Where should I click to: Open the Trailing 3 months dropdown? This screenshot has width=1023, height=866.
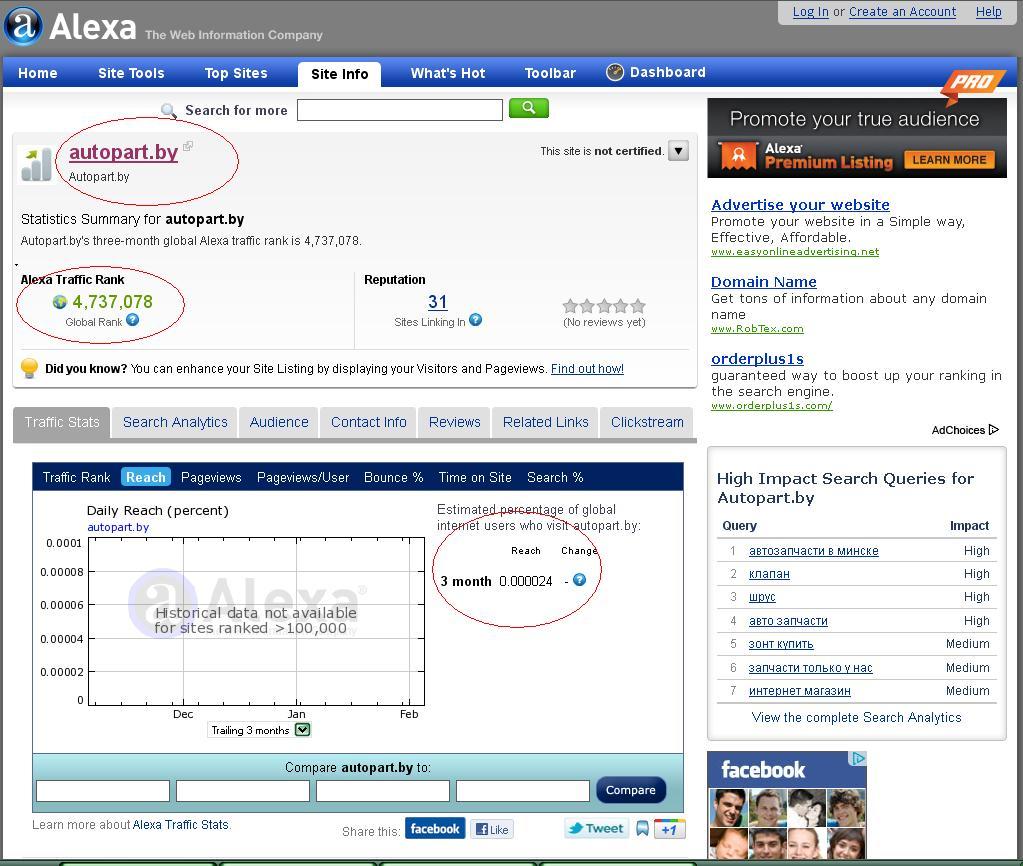[303, 730]
